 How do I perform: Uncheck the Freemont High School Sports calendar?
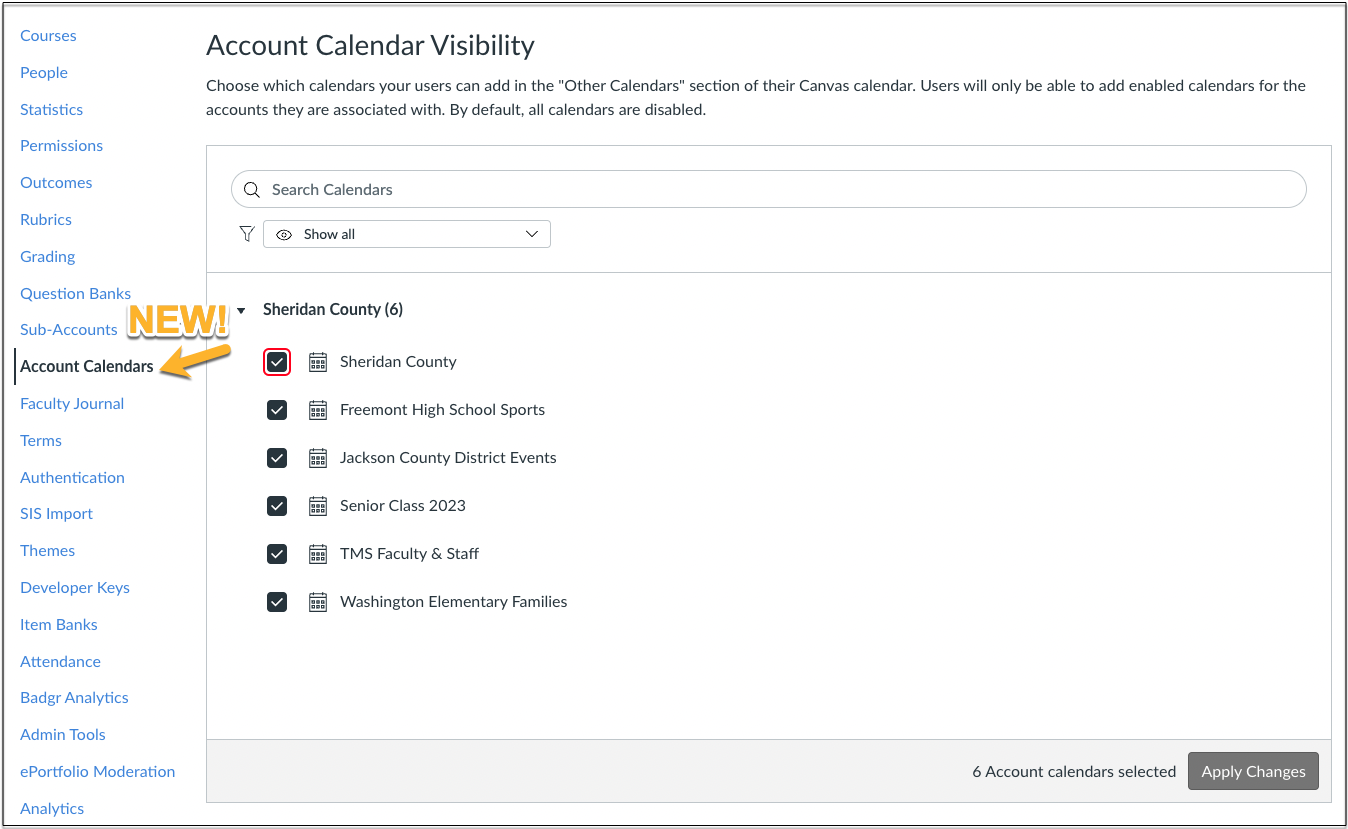(277, 410)
